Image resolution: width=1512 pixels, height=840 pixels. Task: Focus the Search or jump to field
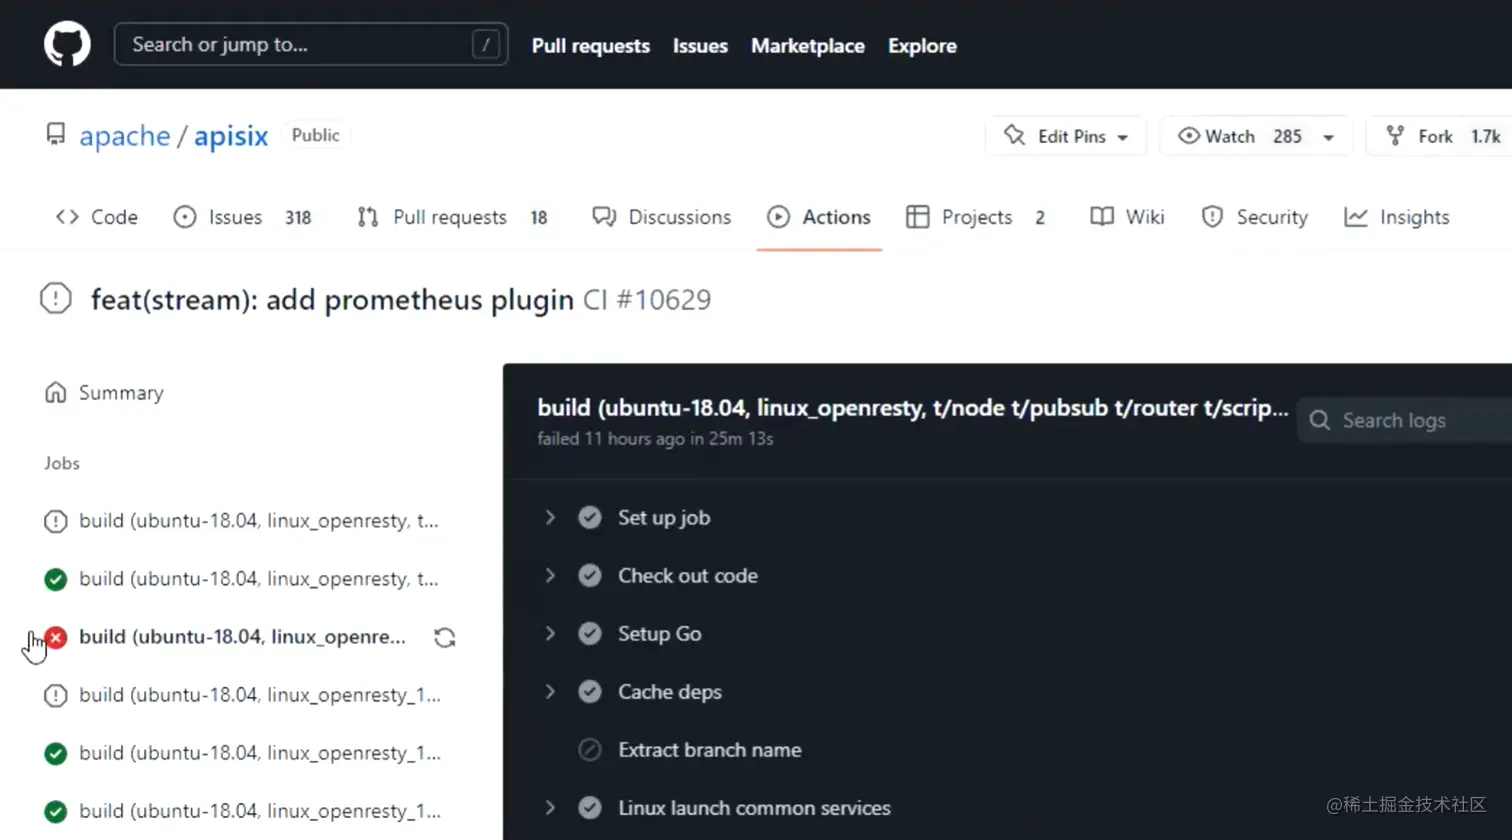point(300,45)
